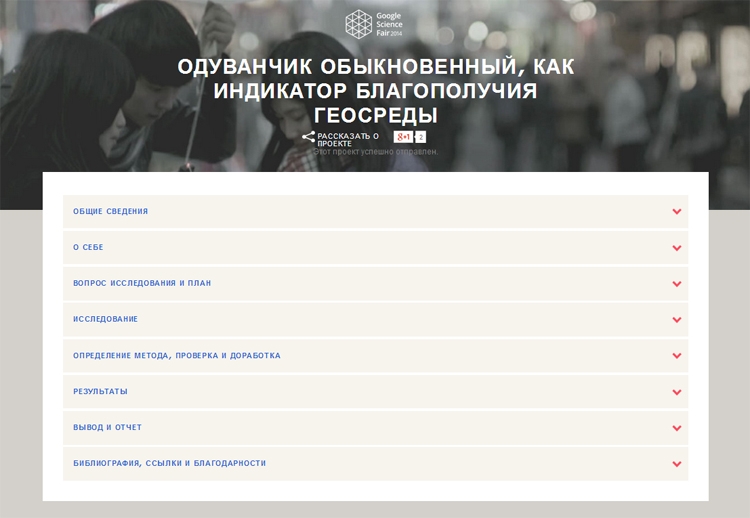Viewport: 750px width, 518px height.
Task: Expand section with Общие сведения chevron
Action: (677, 212)
